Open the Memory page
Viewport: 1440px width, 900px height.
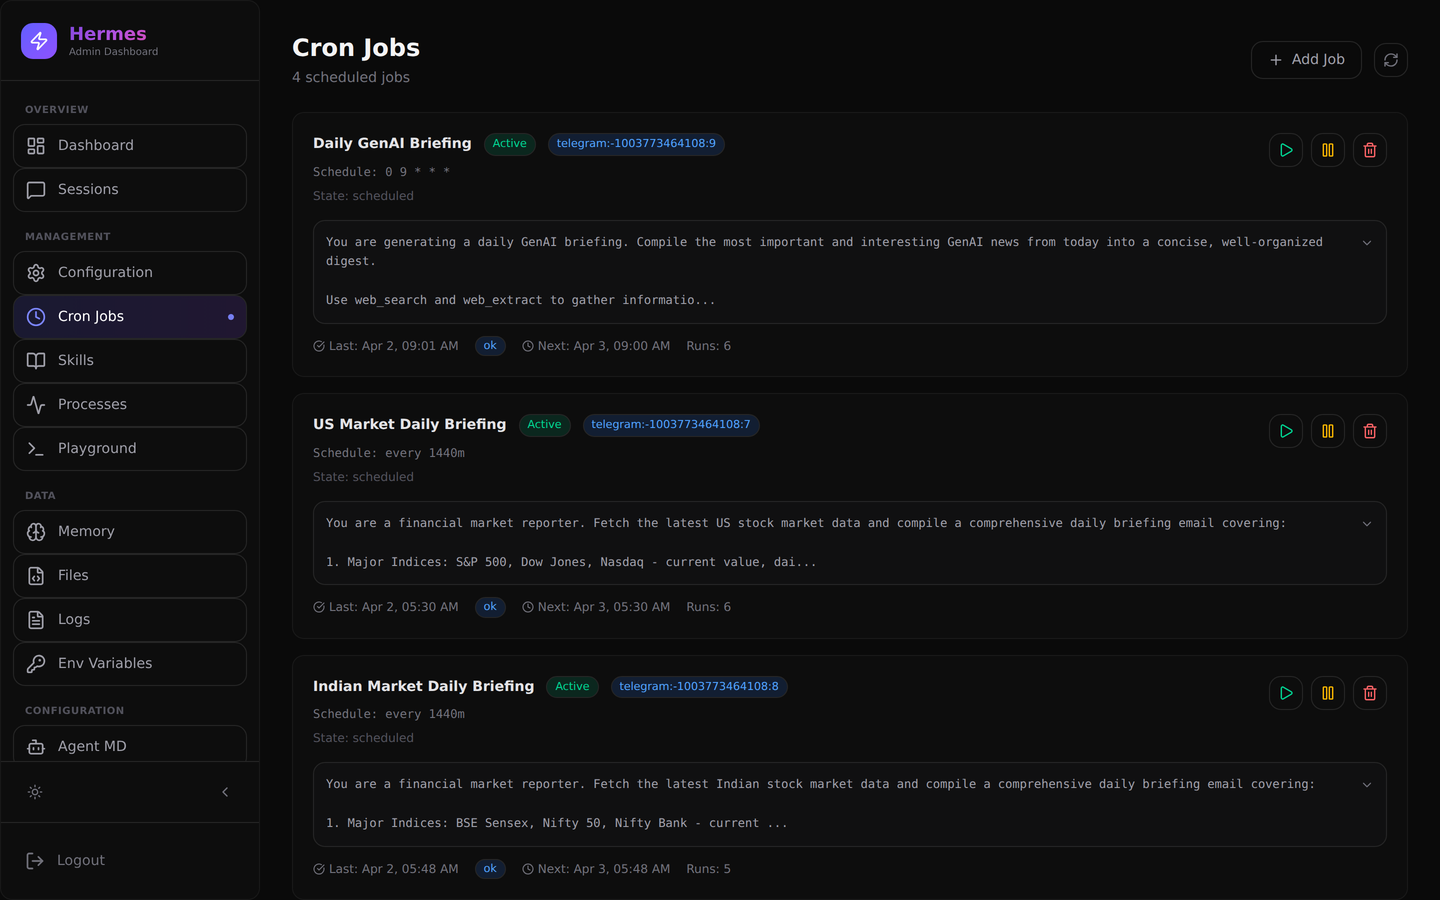pyautogui.click(x=130, y=532)
